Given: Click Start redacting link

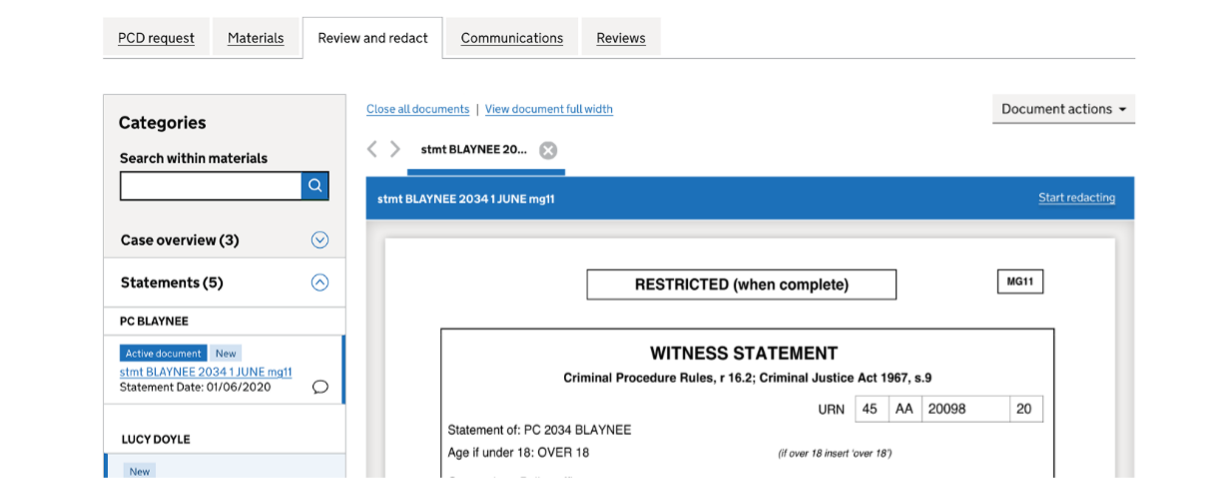Looking at the screenshot, I should click(x=1076, y=198).
